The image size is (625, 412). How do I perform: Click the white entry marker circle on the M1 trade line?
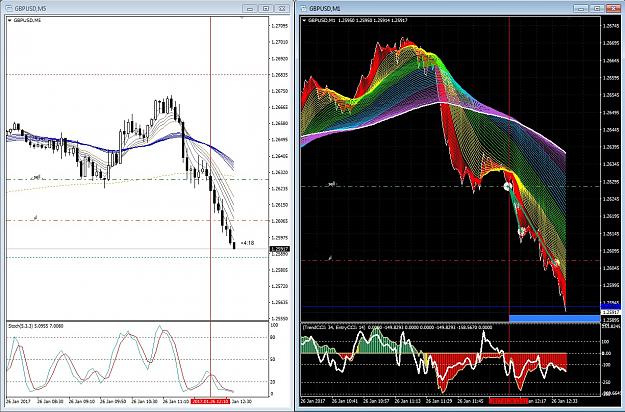click(x=507, y=186)
